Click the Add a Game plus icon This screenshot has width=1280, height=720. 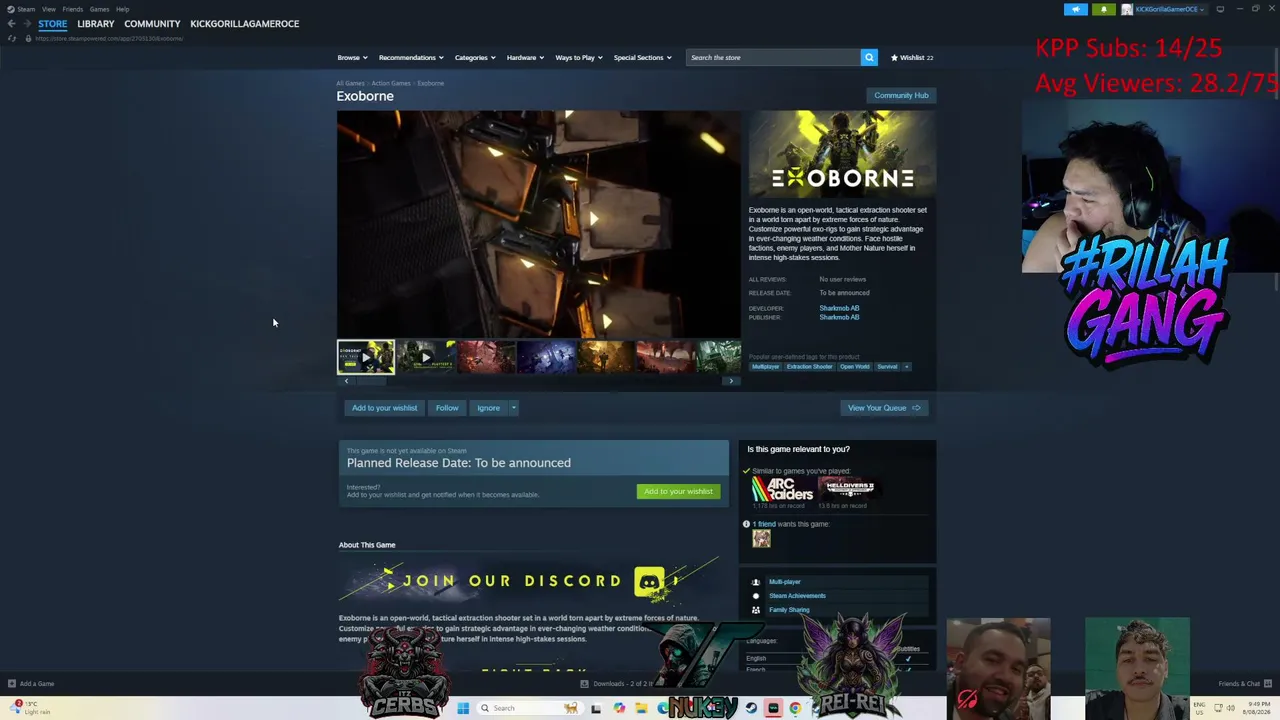[12, 684]
